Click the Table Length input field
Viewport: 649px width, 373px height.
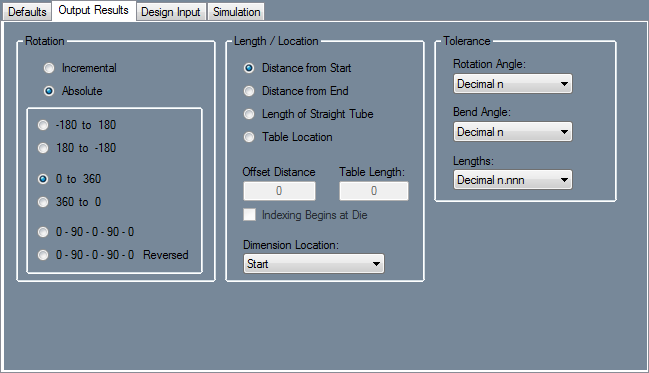[x=374, y=191]
